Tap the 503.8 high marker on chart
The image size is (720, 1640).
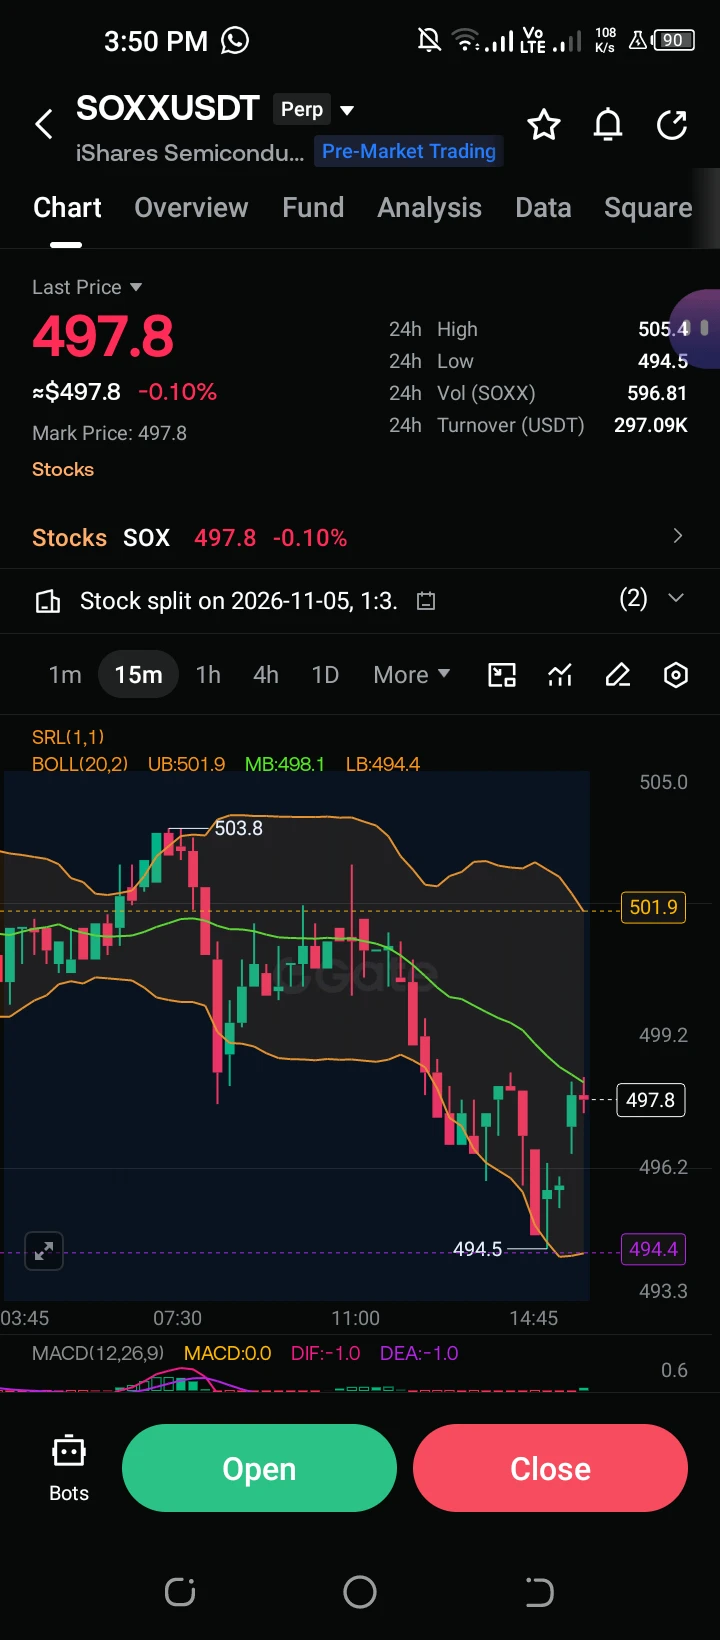coord(238,828)
